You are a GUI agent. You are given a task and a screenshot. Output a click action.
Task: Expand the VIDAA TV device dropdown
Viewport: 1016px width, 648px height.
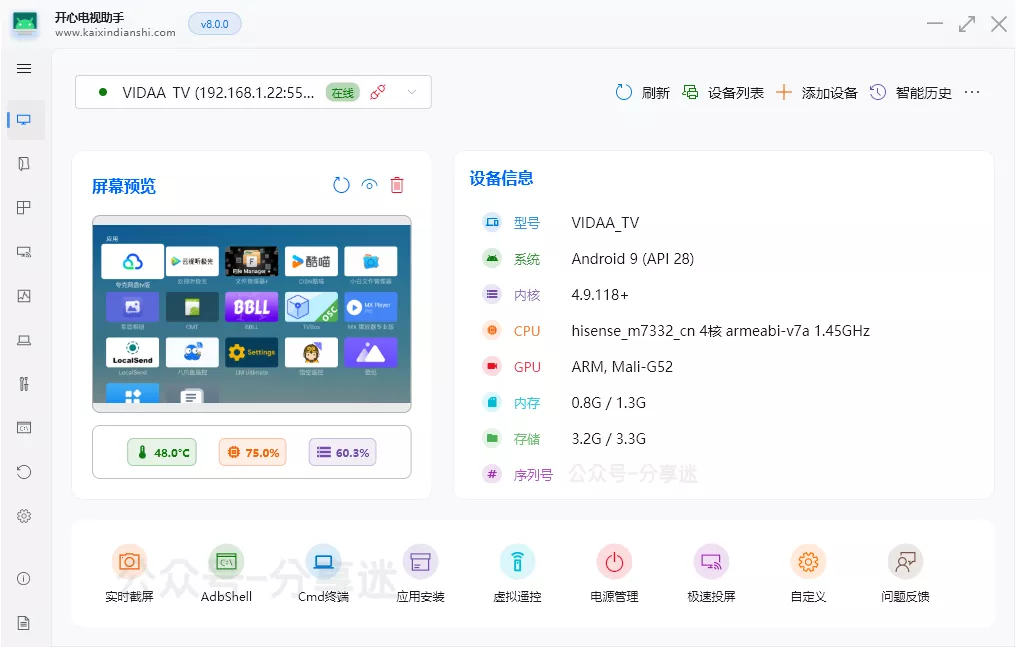[411, 92]
